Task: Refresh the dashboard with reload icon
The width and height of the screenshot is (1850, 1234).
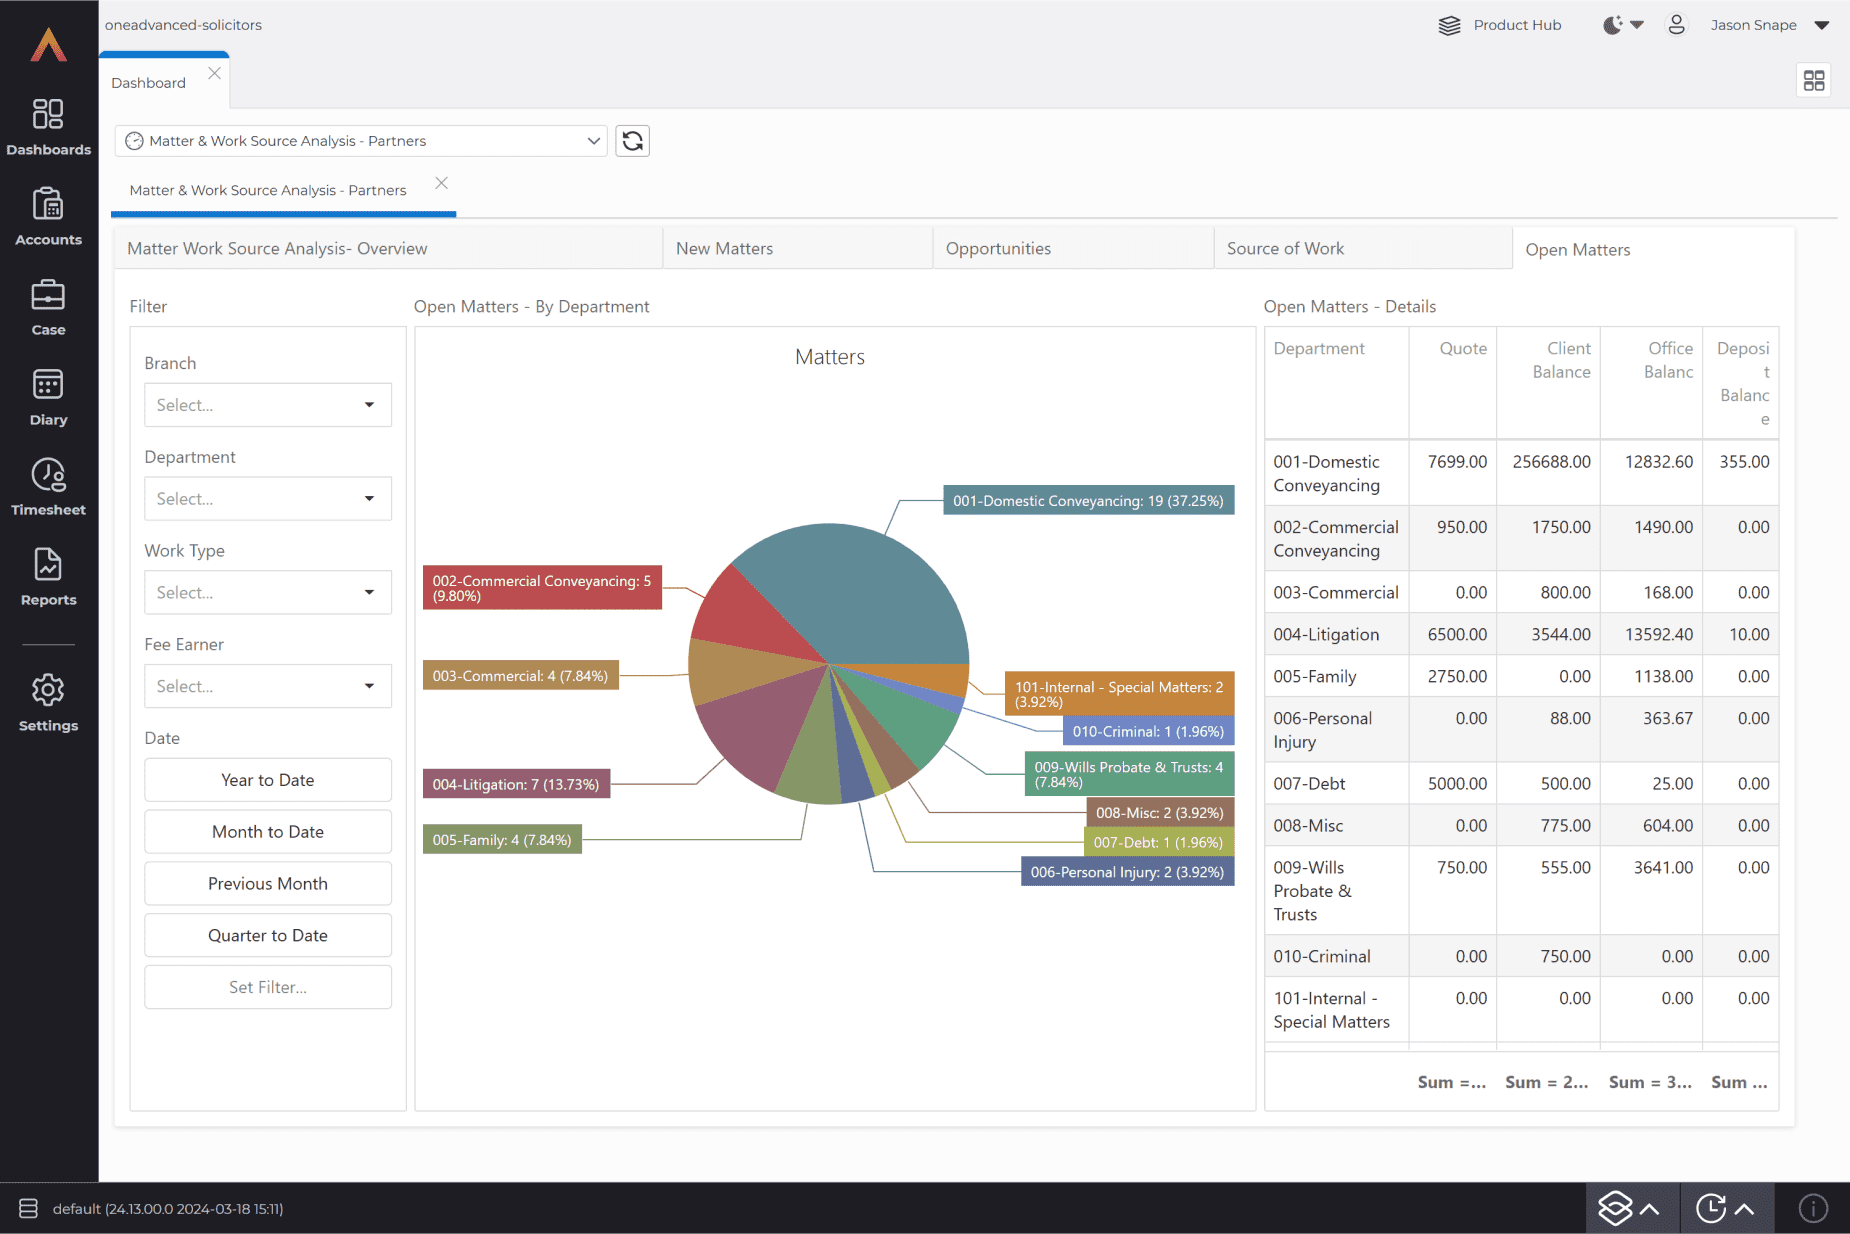Action: 632,141
